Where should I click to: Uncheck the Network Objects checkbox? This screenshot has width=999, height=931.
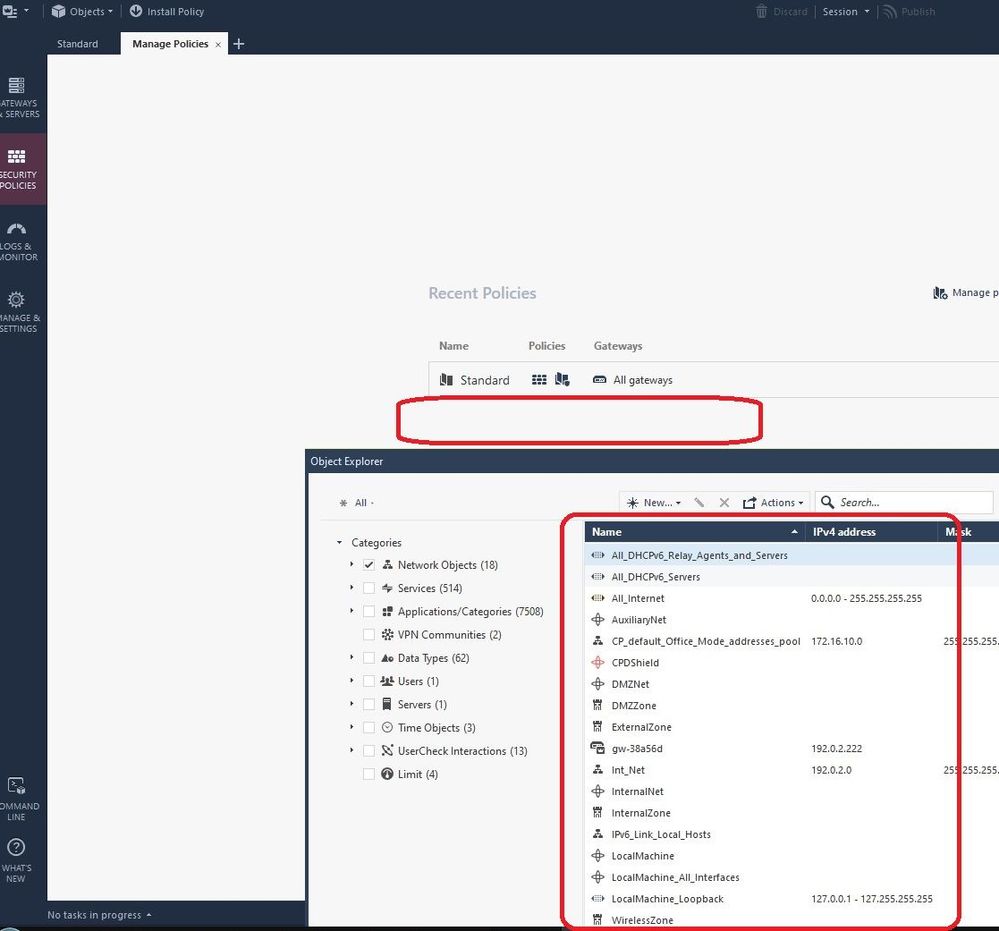[369, 565]
